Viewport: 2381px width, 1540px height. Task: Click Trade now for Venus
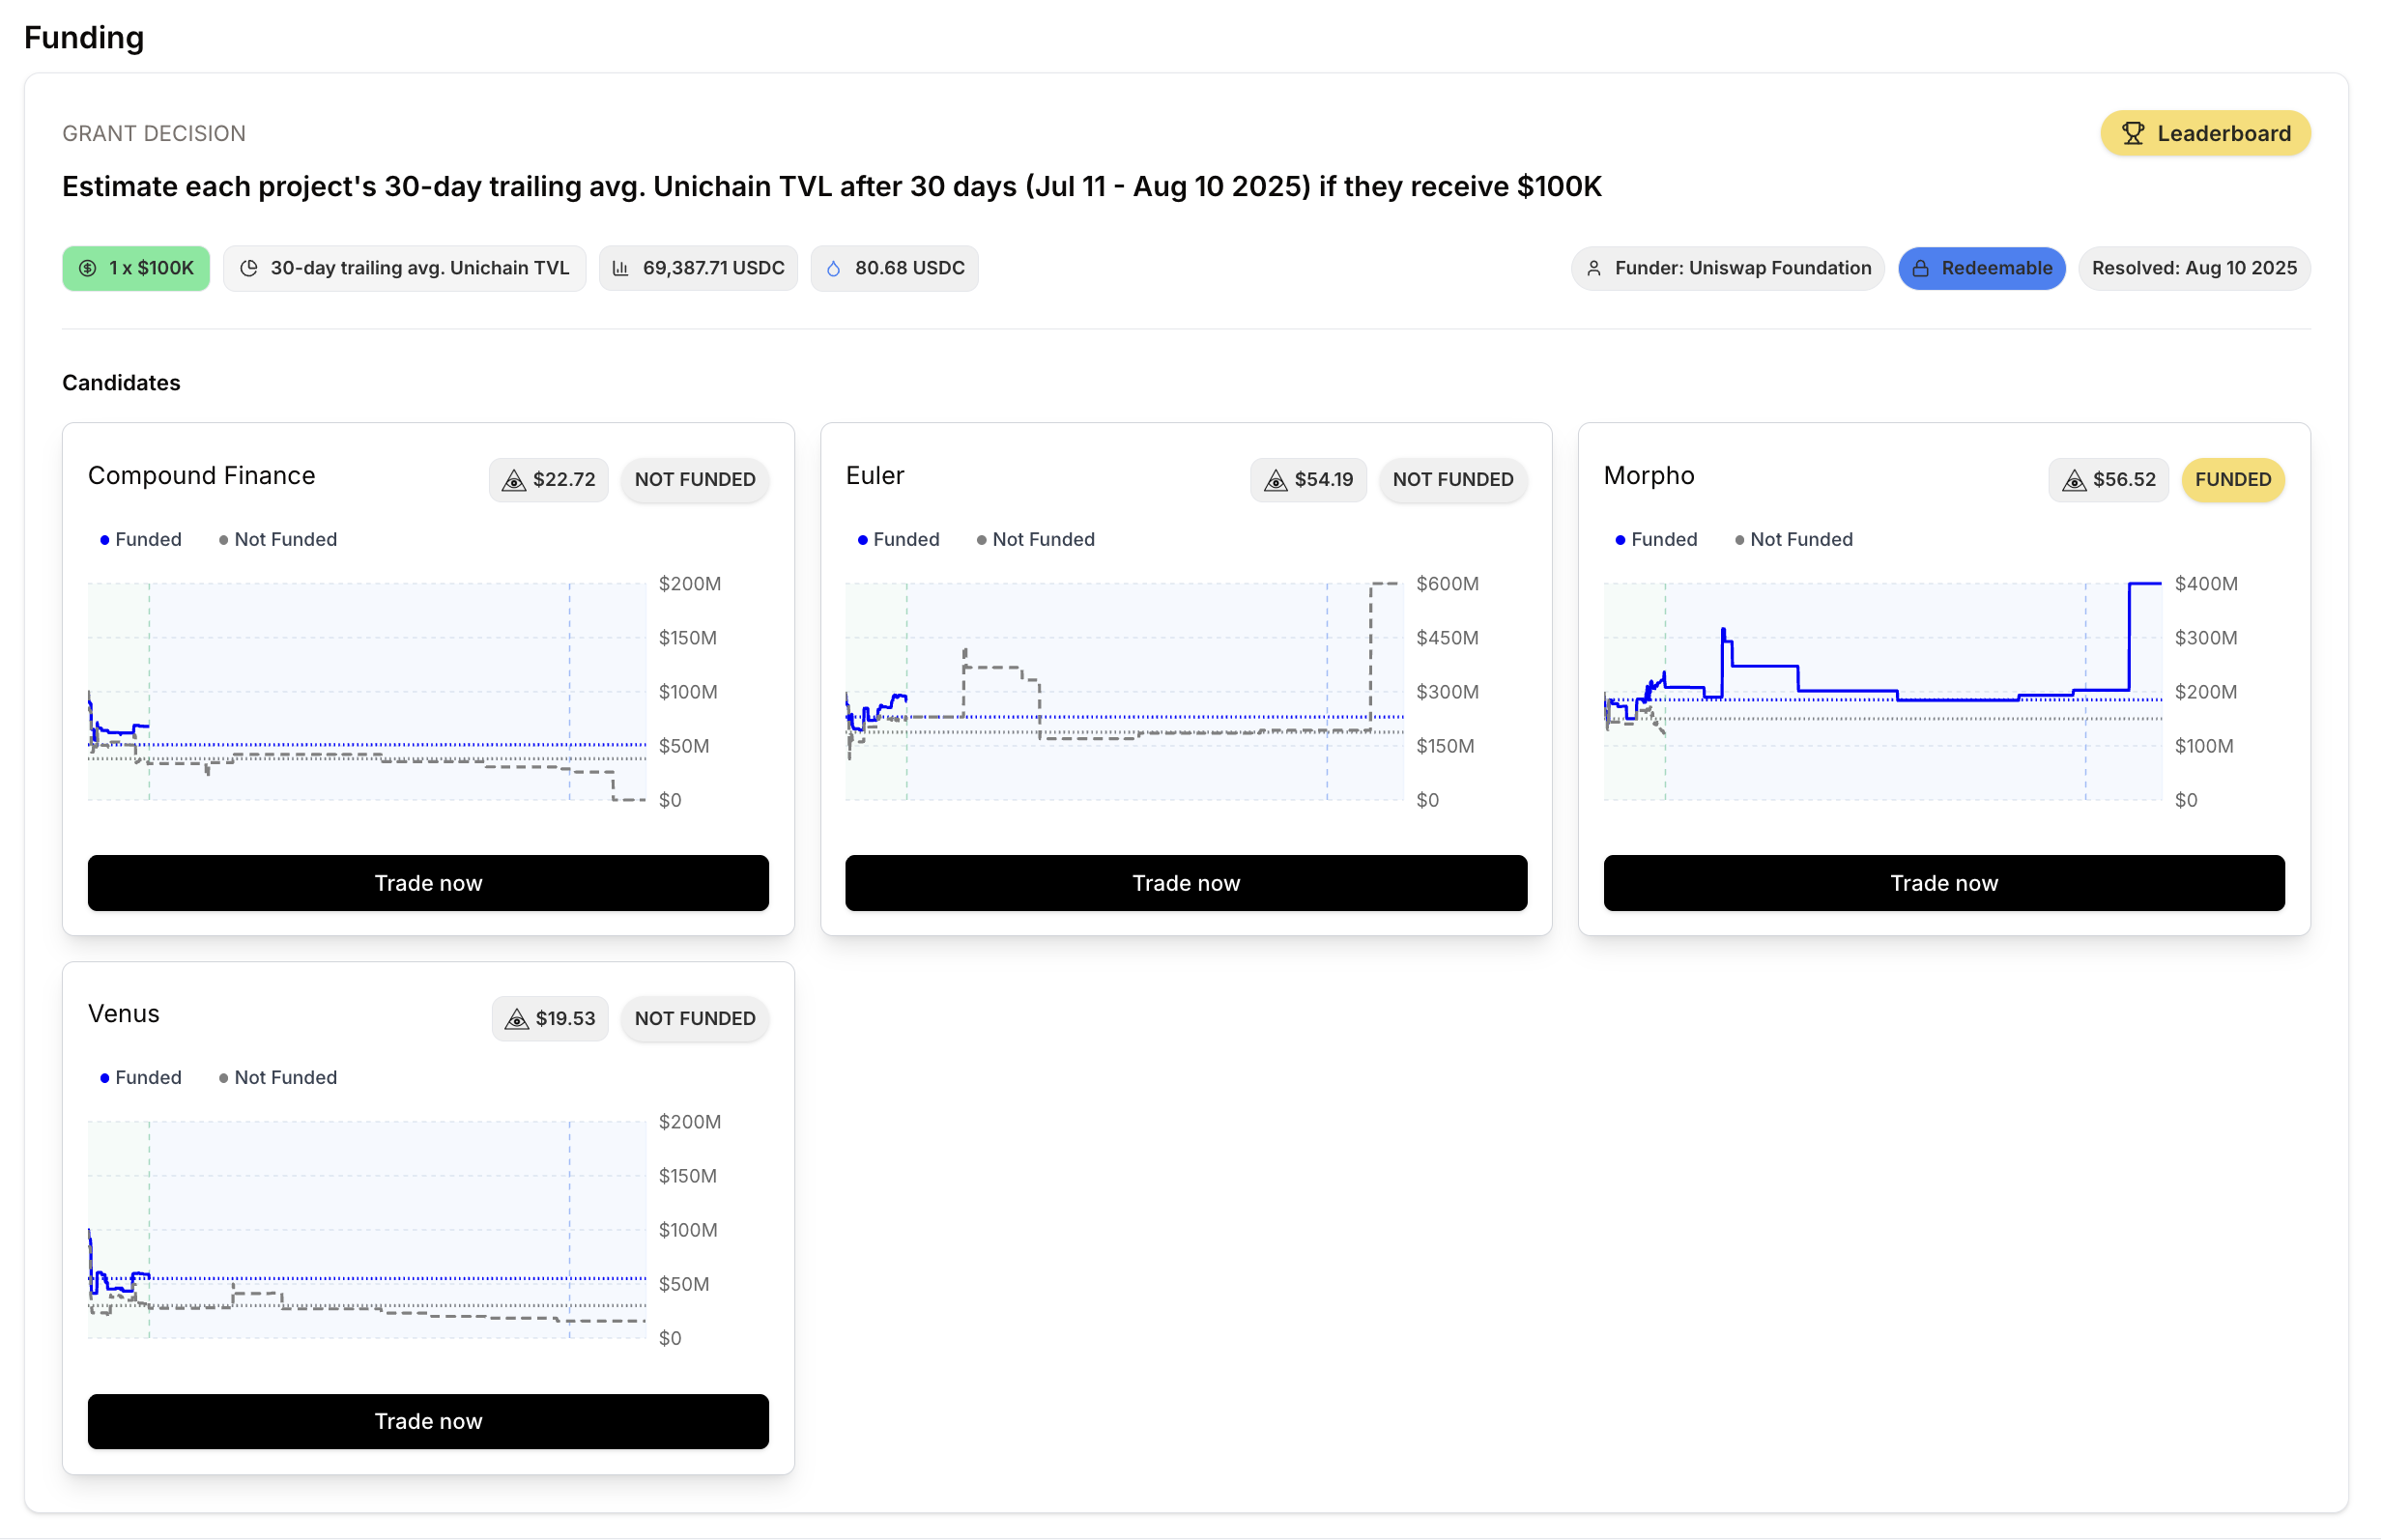pos(428,1421)
